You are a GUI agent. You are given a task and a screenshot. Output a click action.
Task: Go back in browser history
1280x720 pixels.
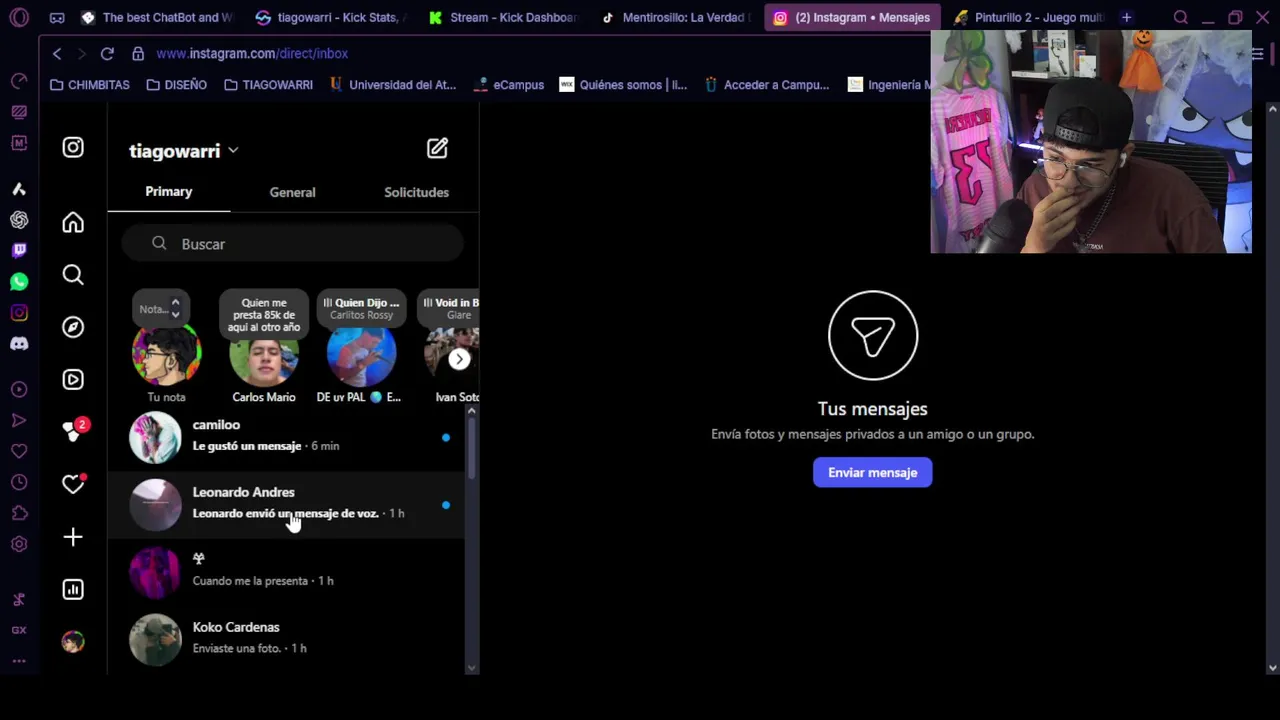[57, 53]
